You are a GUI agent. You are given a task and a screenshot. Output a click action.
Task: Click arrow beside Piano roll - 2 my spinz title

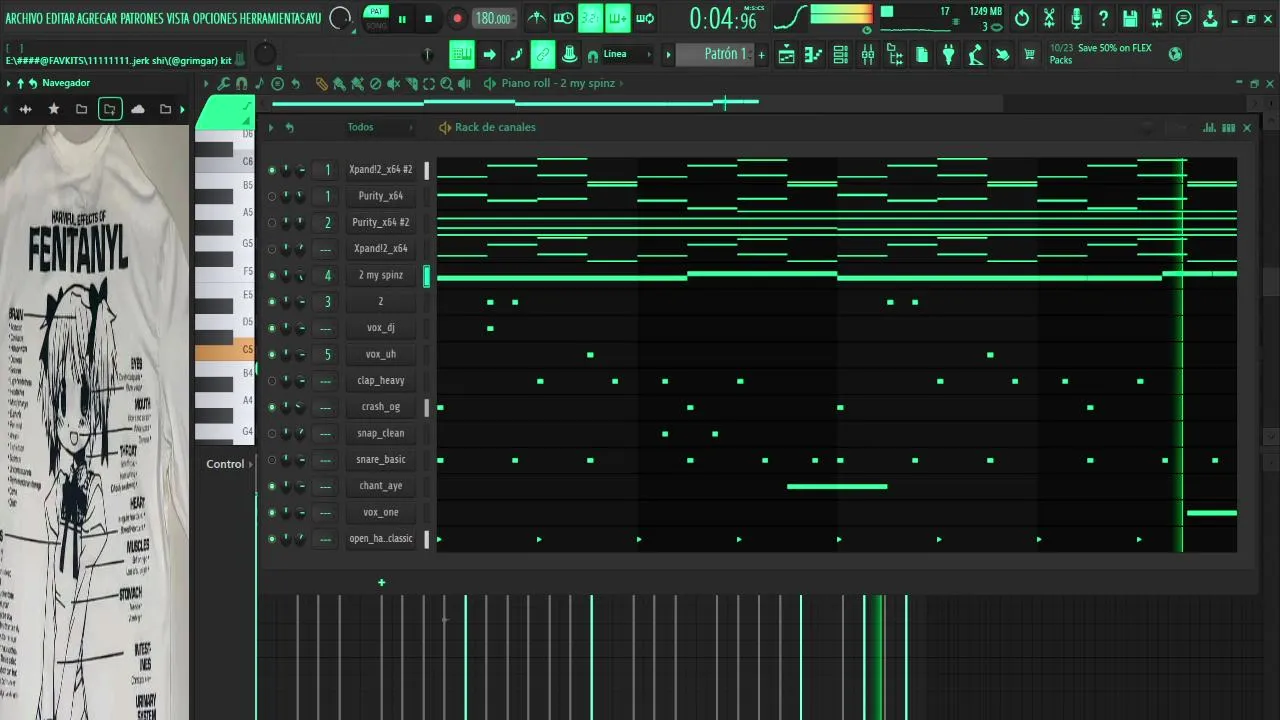tap(622, 84)
